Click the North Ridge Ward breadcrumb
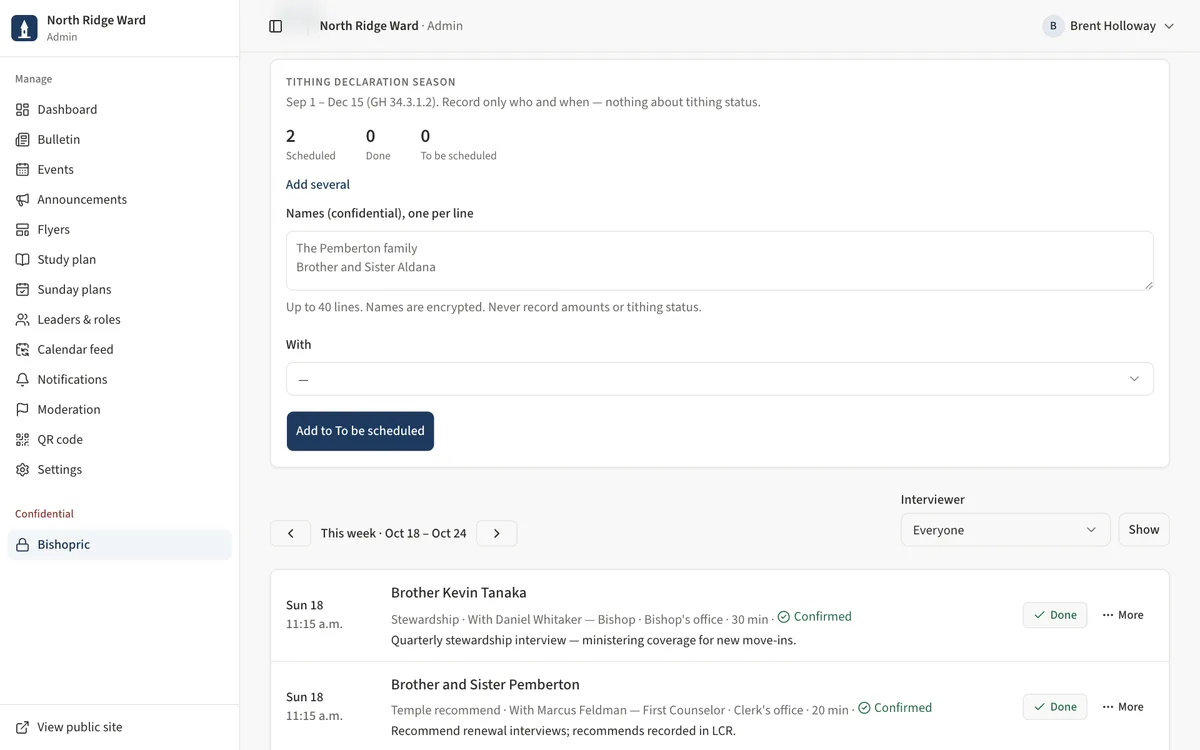1200x750 pixels. (369, 26)
